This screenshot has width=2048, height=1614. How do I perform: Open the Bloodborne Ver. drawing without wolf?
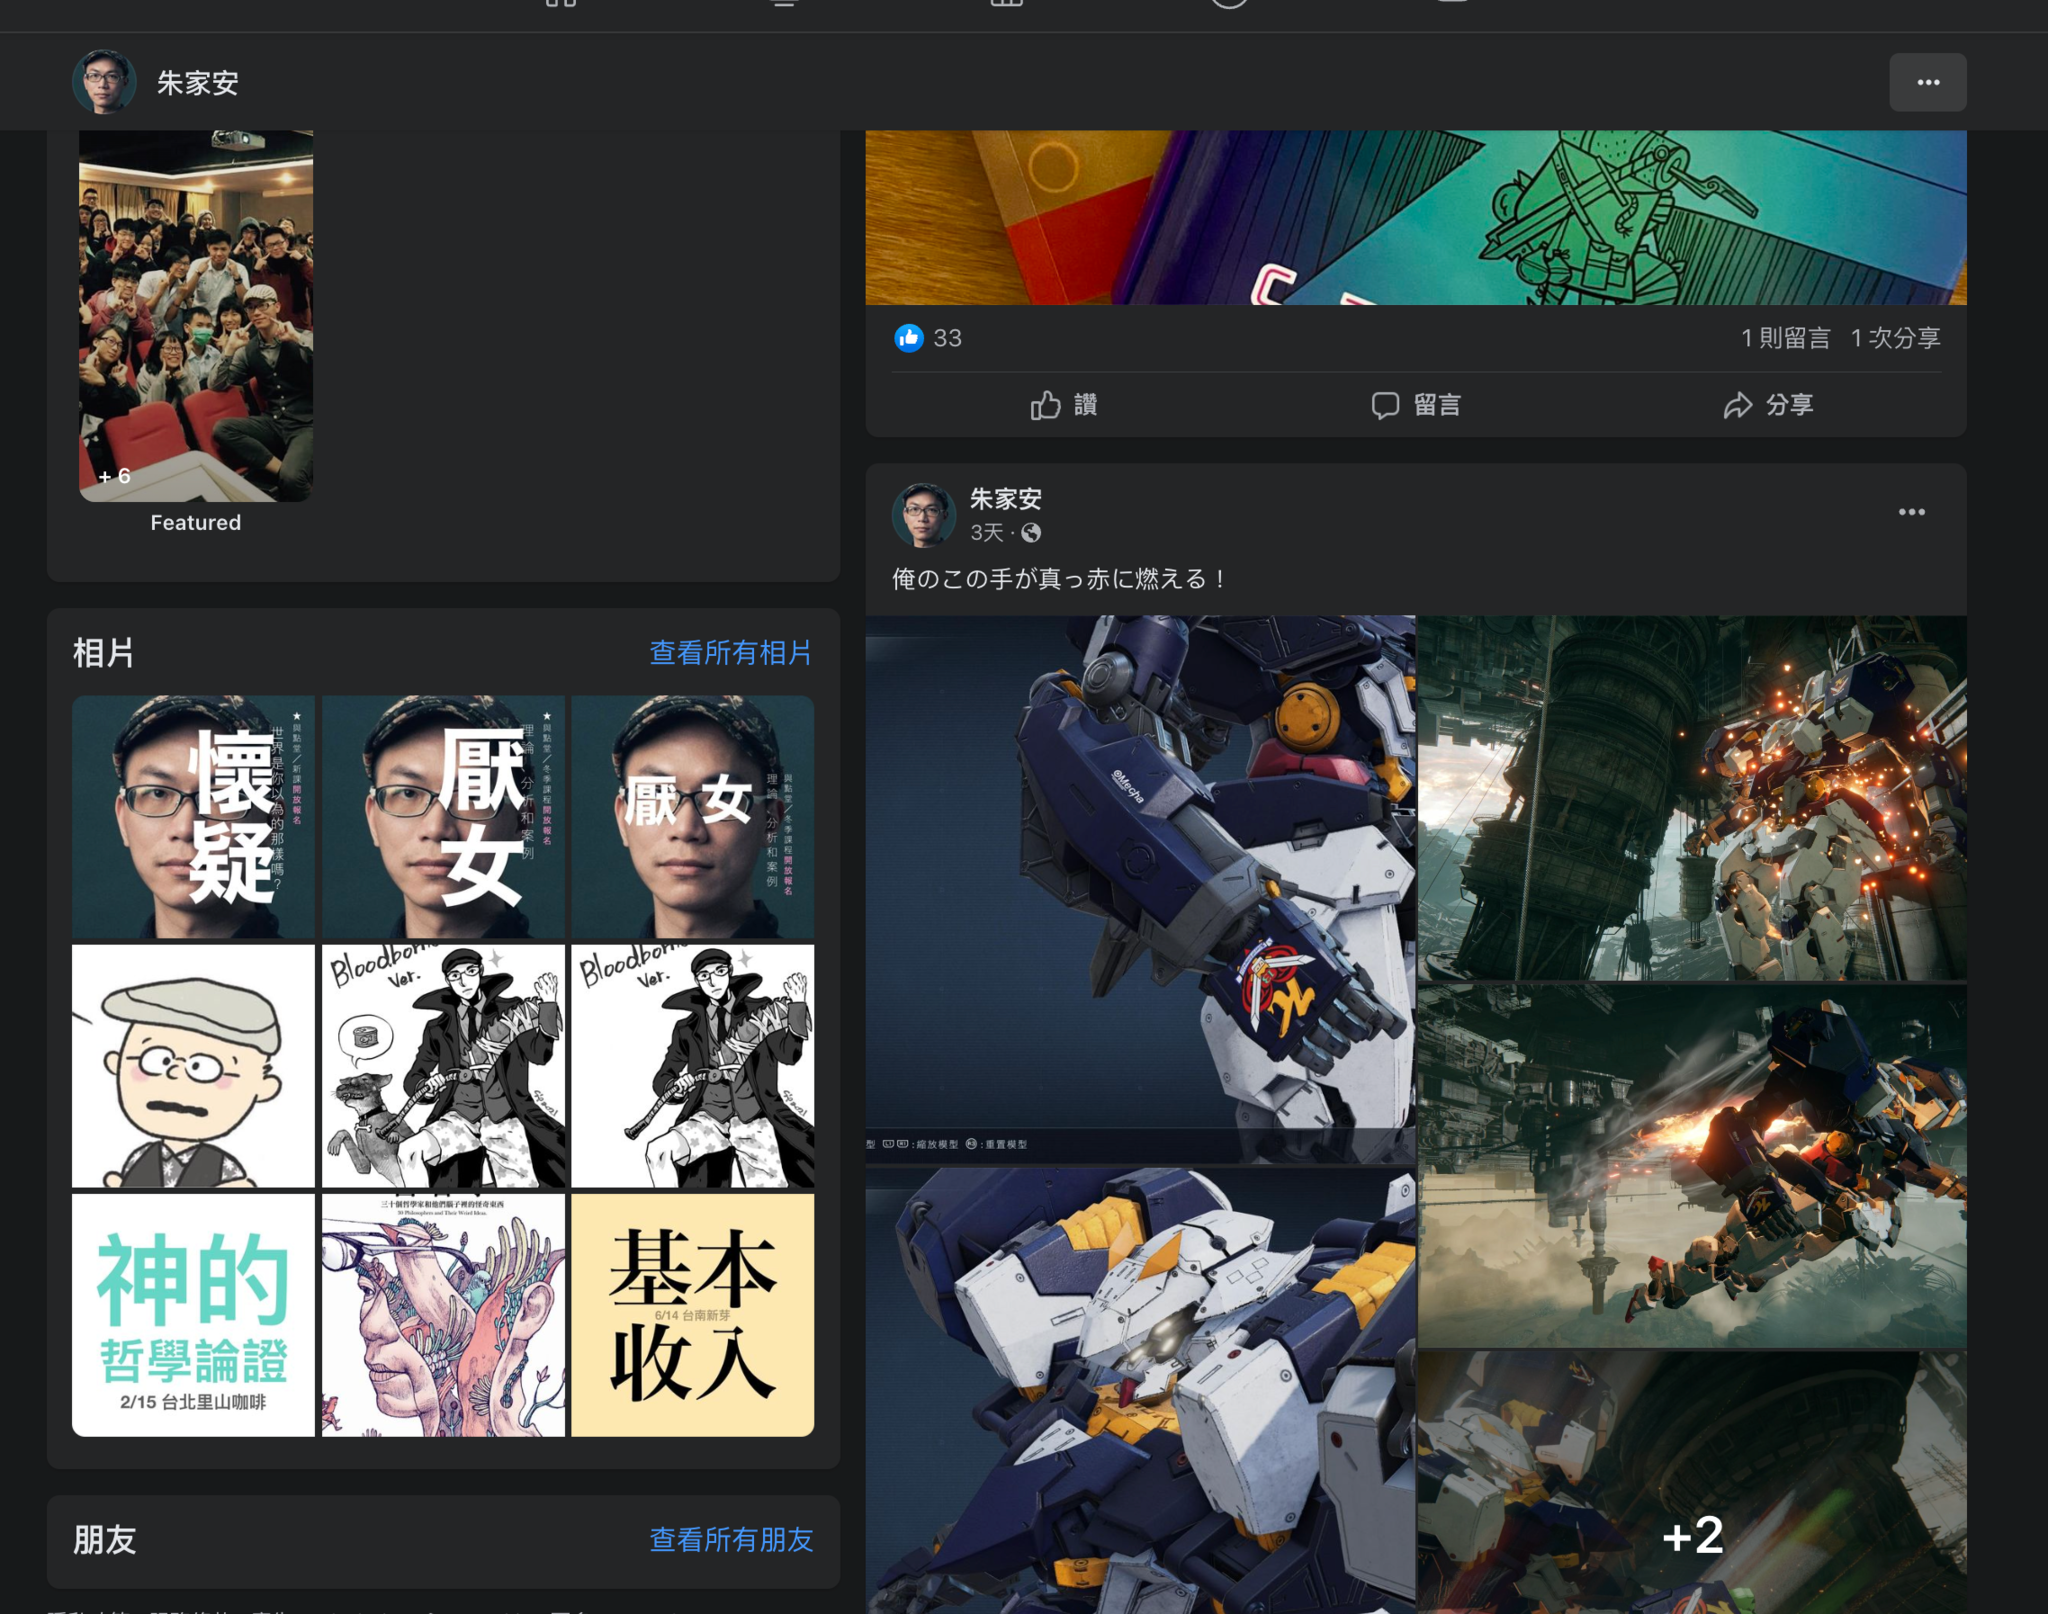[x=692, y=1066]
